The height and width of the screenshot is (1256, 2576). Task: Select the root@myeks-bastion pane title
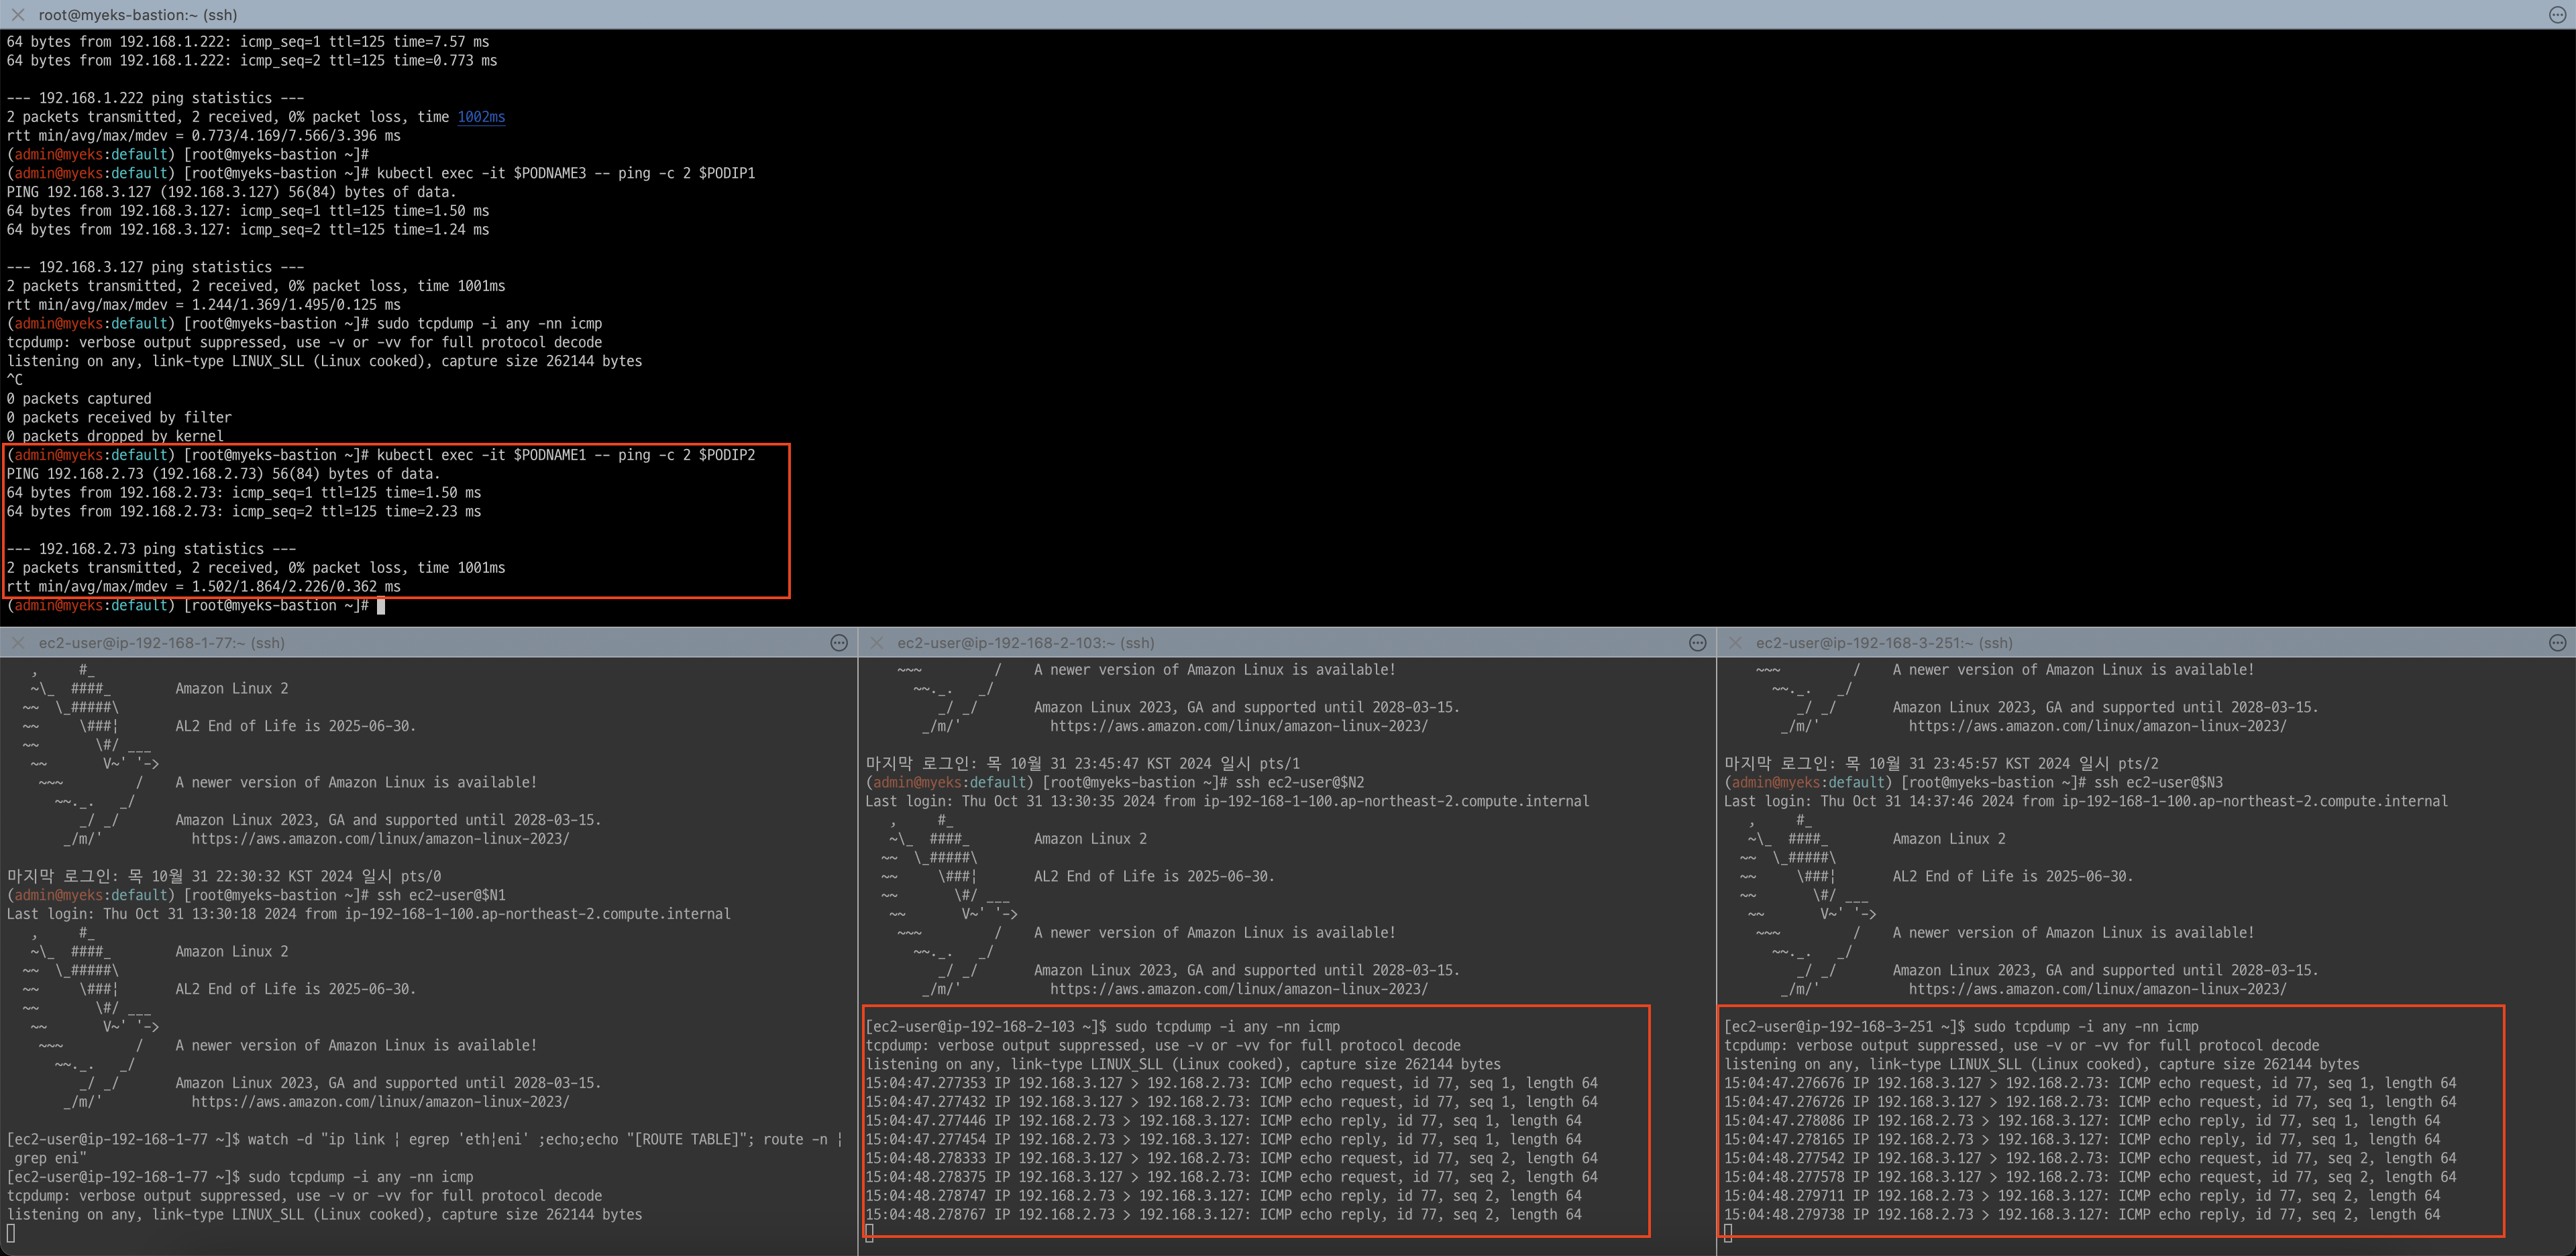[x=138, y=15]
